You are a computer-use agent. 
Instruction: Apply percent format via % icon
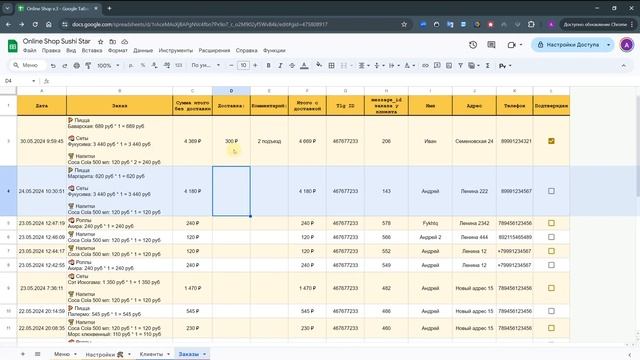click(x=143, y=65)
